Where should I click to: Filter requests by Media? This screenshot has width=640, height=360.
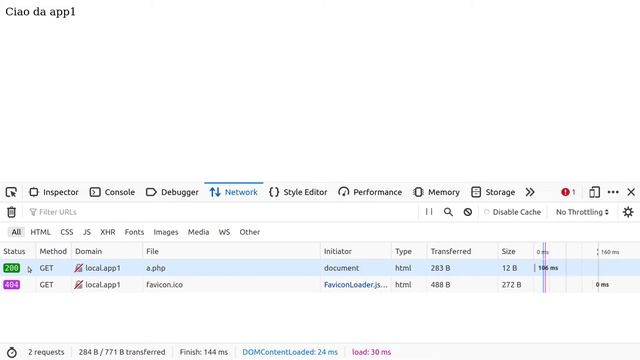[x=198, y=232]
